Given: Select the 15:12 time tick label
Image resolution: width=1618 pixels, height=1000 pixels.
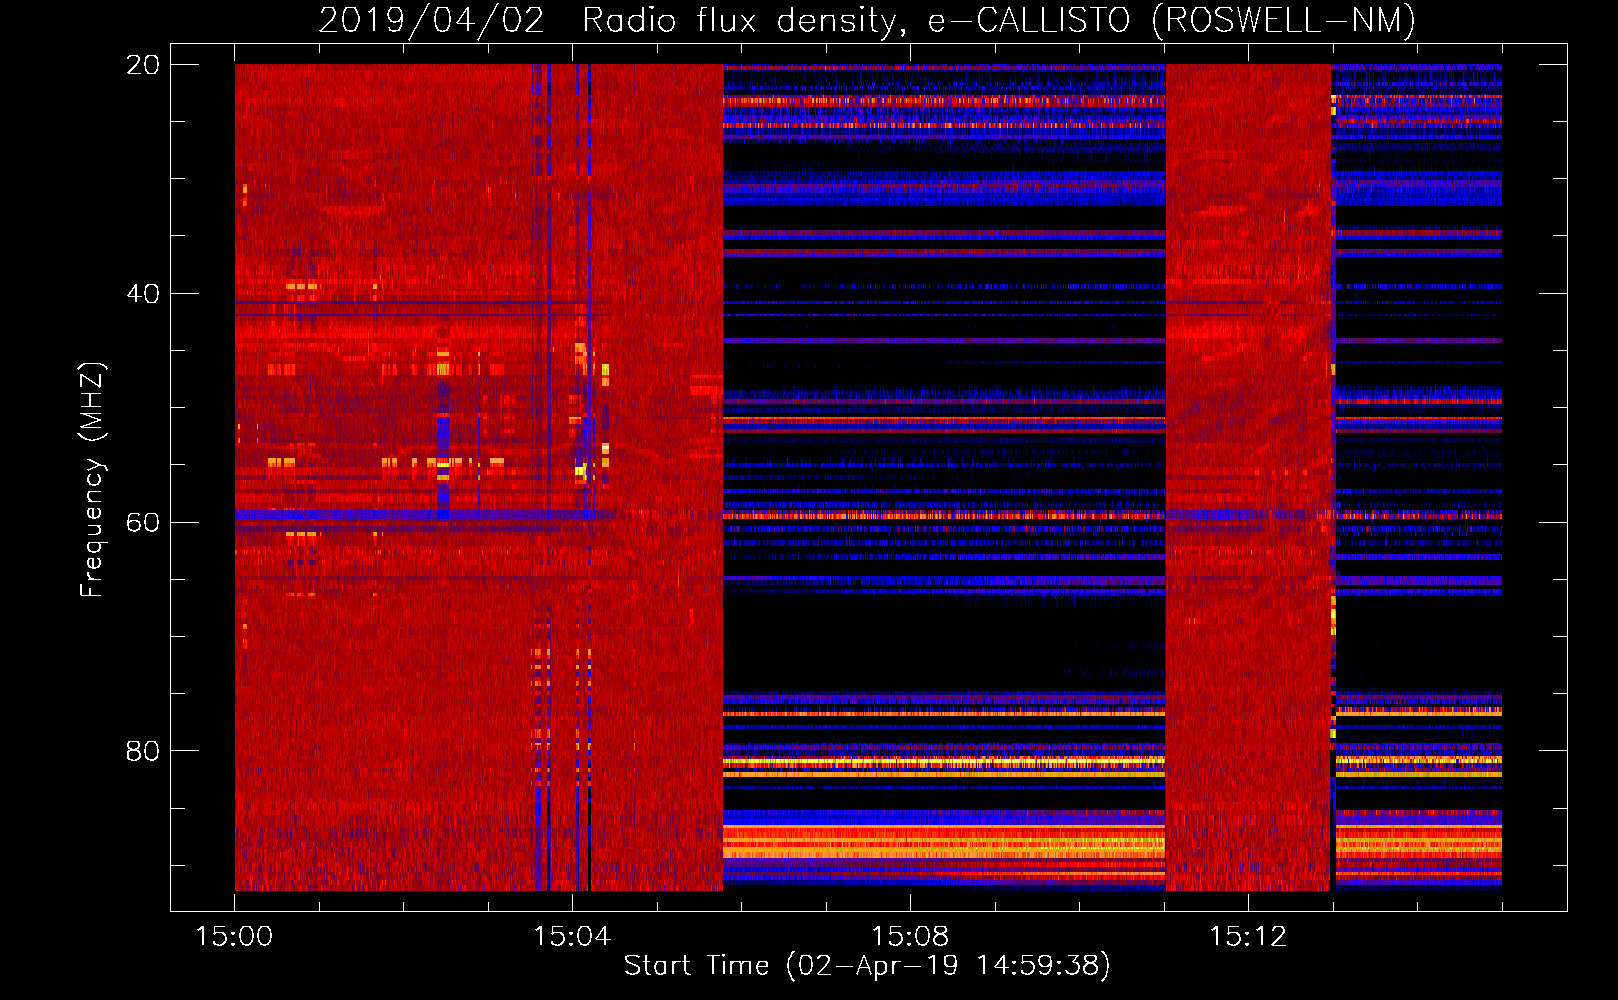Looking at the screenshot, I should [1248, 936].
